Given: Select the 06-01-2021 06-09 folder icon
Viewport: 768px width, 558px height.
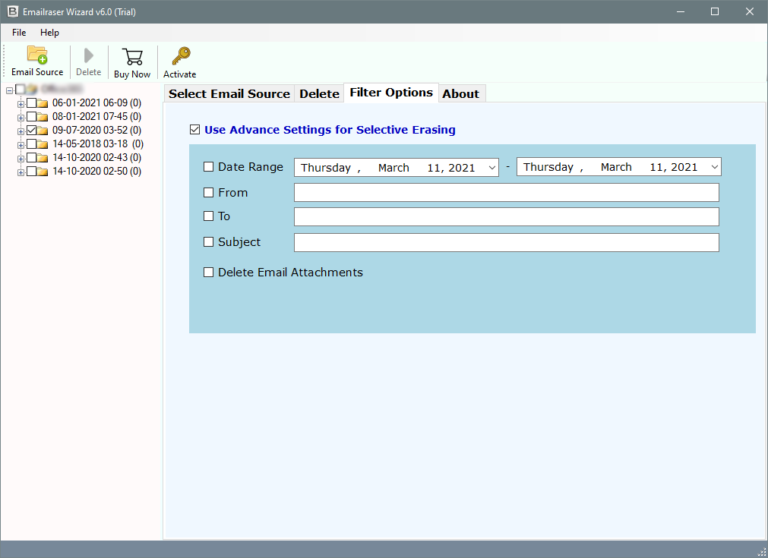Looking at the screenshot, I should 43,103.
